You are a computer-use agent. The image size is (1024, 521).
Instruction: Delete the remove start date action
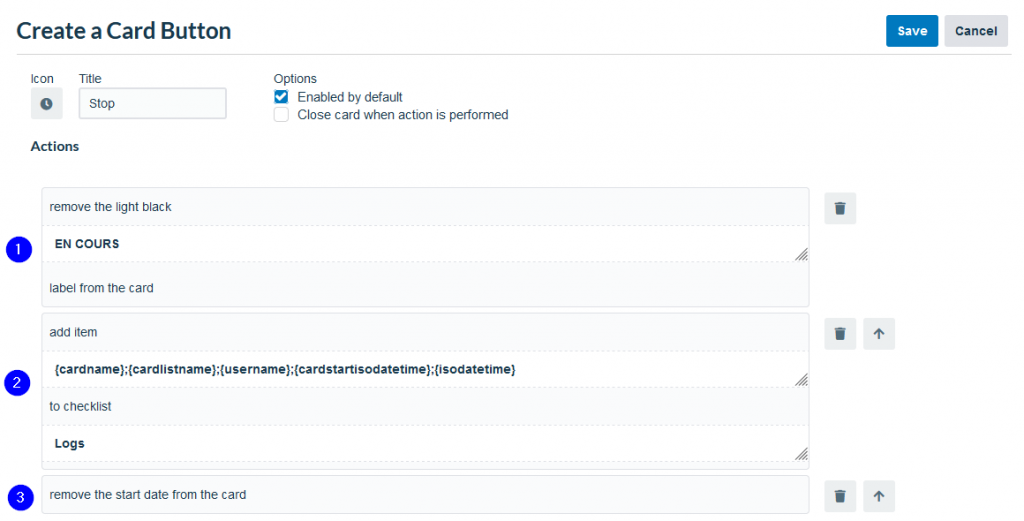pos(840,496)
